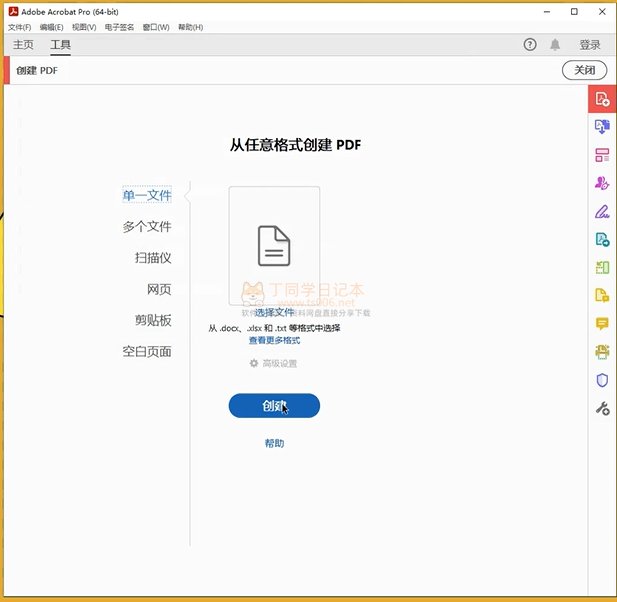
Task: Click the help question mark icon
Action: coord(530,44)
